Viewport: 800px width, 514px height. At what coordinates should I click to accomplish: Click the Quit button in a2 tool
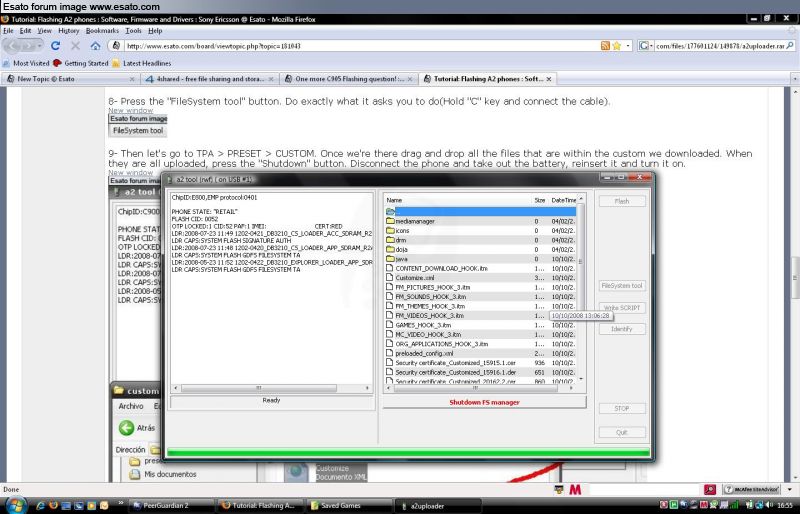coord(621,432)
